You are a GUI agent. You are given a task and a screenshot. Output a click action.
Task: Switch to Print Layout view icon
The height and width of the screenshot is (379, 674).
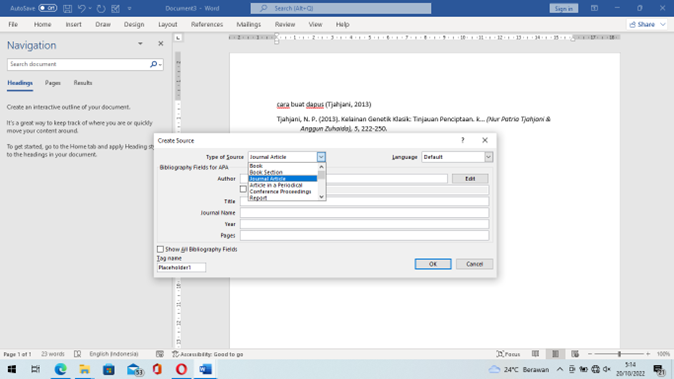point(555,354)
